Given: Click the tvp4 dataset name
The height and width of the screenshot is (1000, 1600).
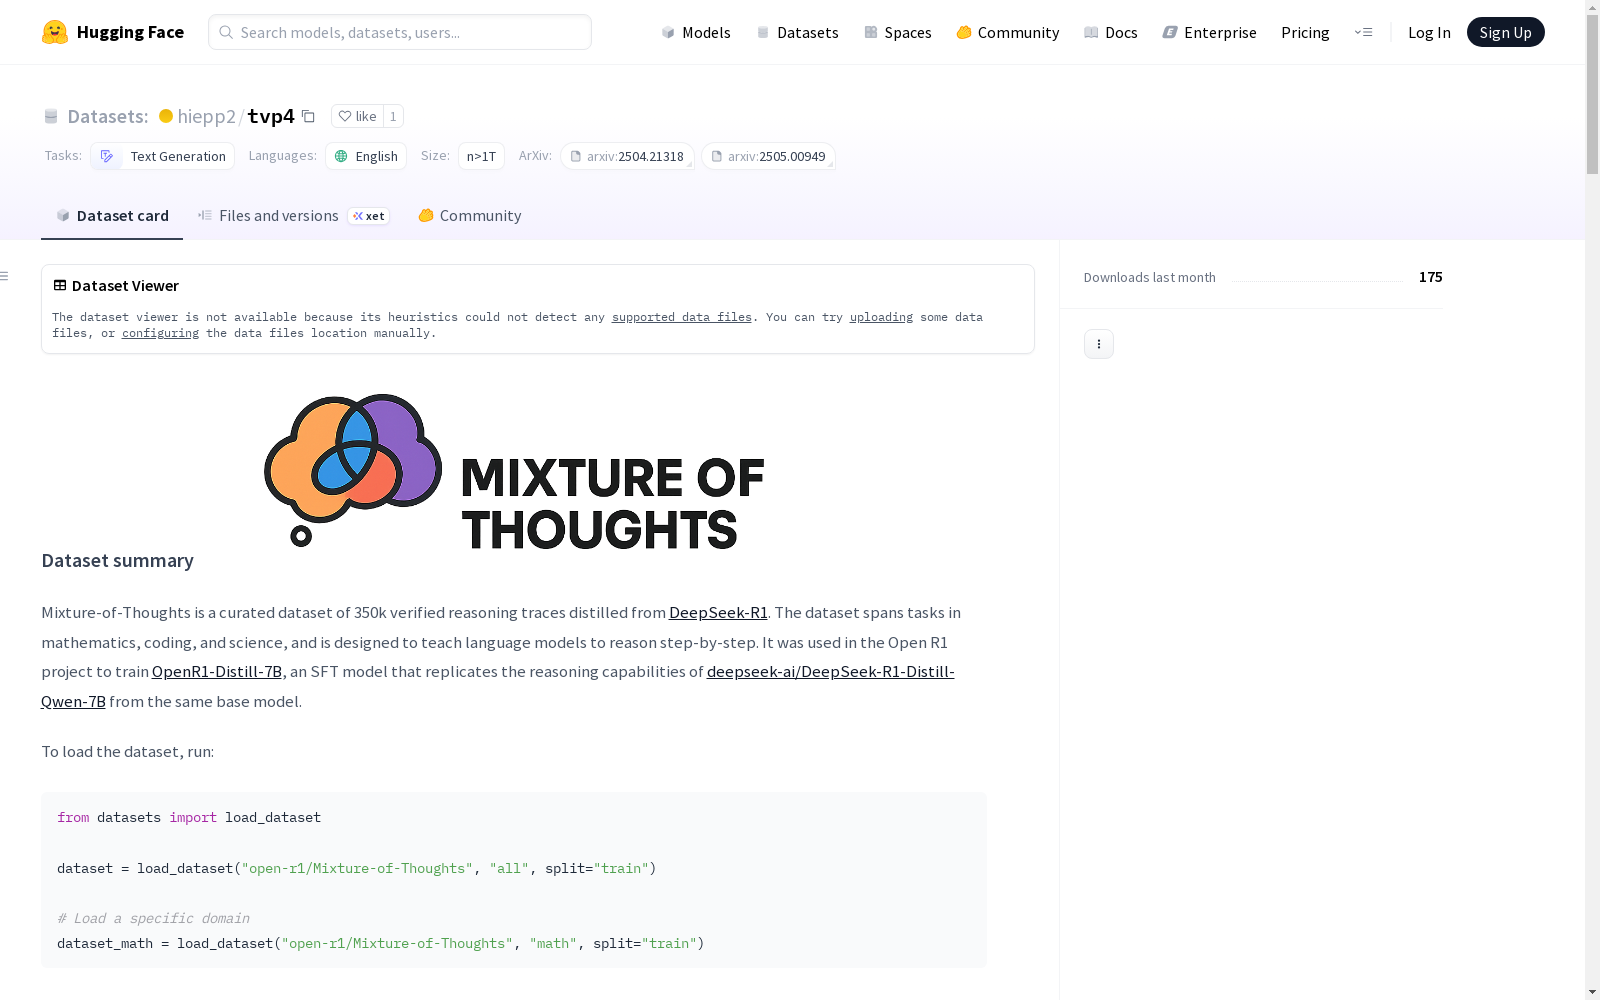Looking at the screenshot, I should click(x=271, y=116).
